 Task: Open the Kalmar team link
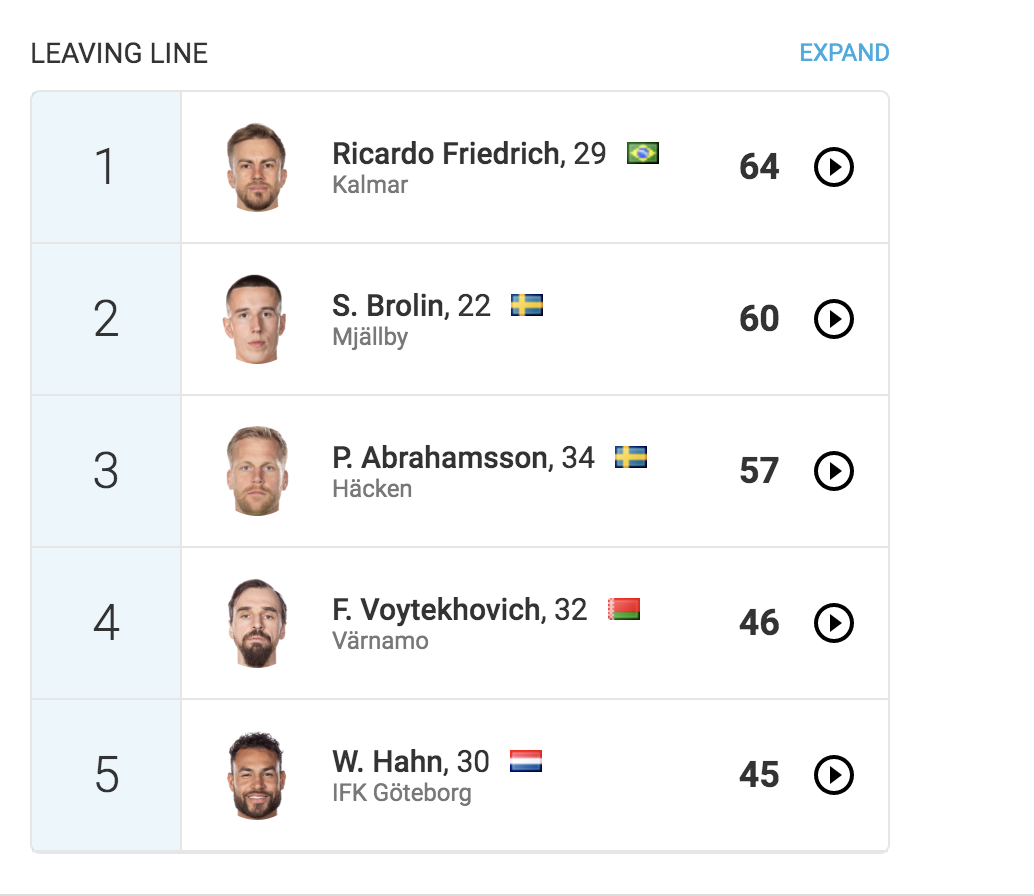click(370, 185)
